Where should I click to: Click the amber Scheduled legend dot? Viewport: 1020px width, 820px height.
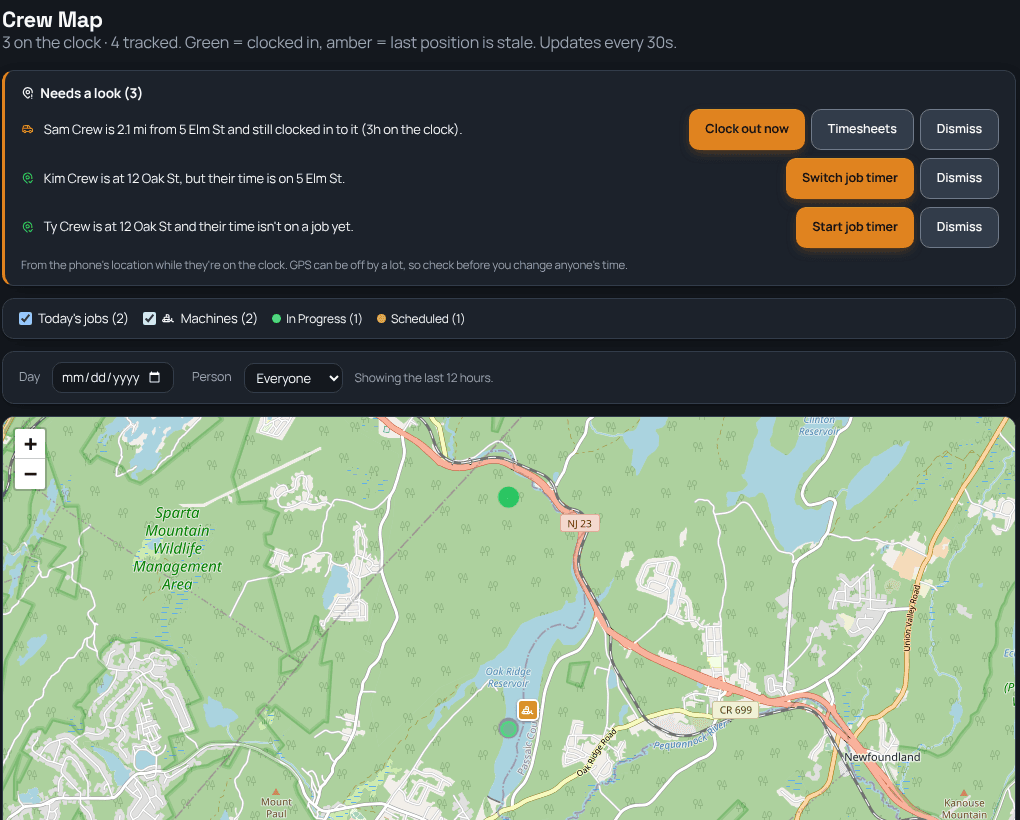point(381,319)
